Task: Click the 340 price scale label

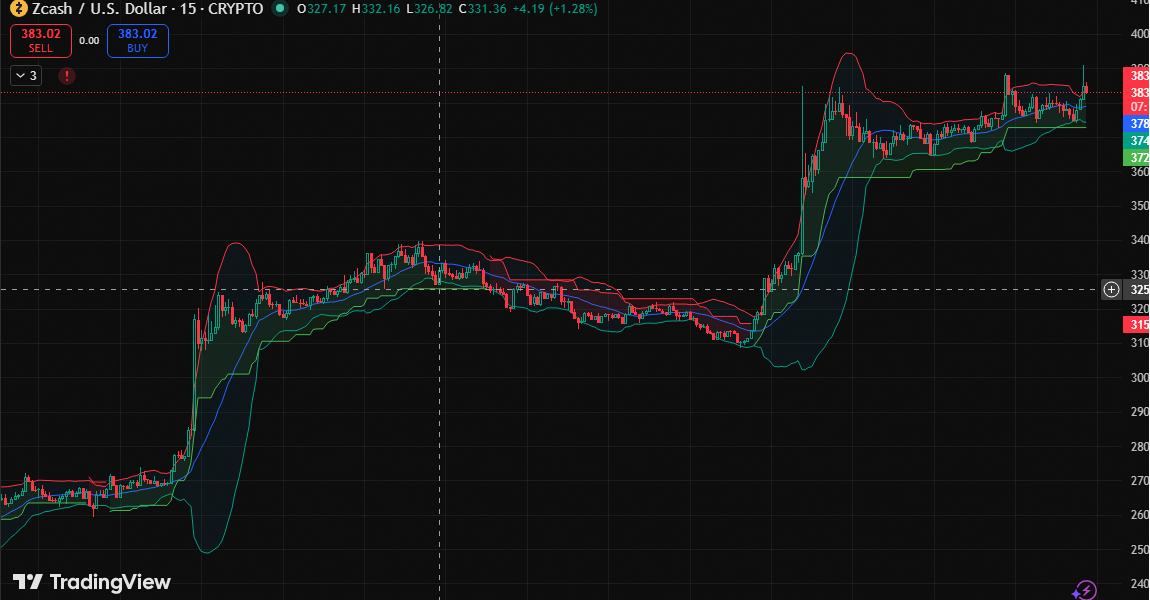Action: (x=1139, y=240)
